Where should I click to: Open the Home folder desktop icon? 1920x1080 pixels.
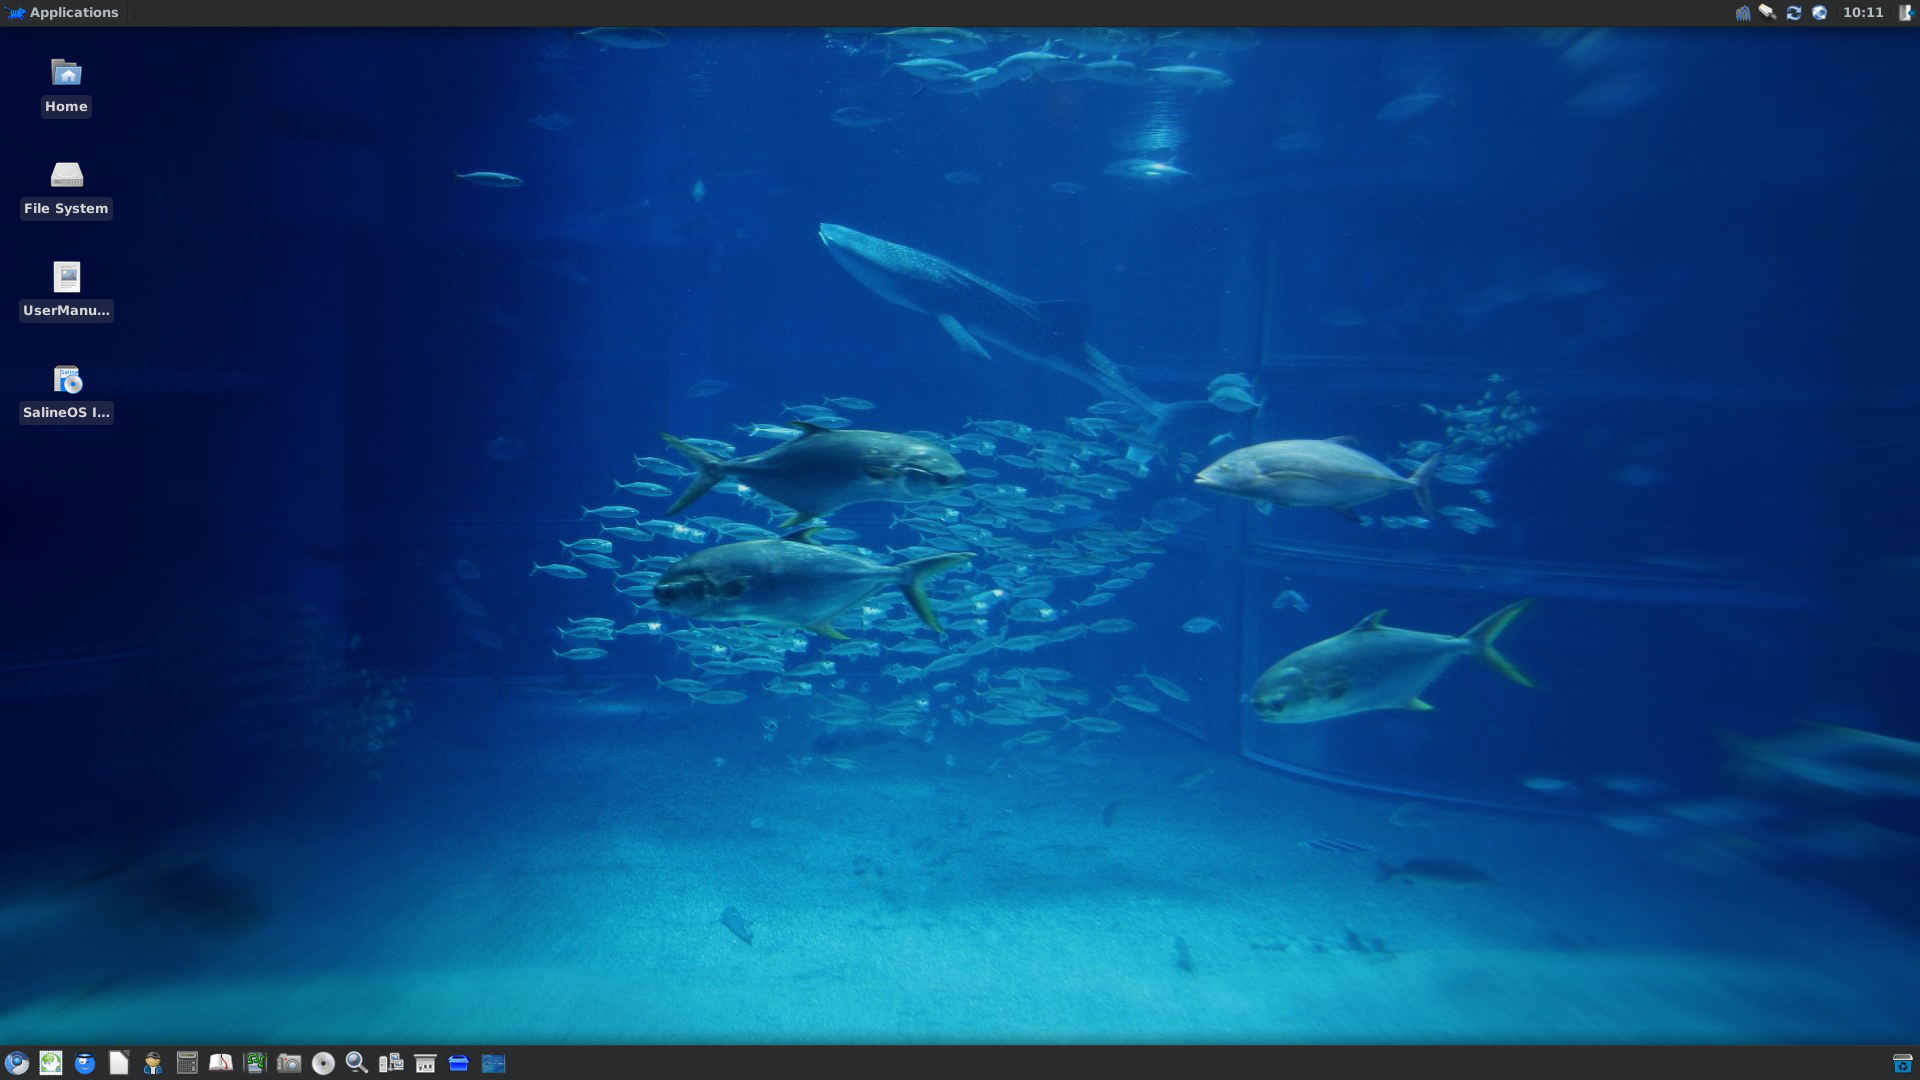coord(66,85)
